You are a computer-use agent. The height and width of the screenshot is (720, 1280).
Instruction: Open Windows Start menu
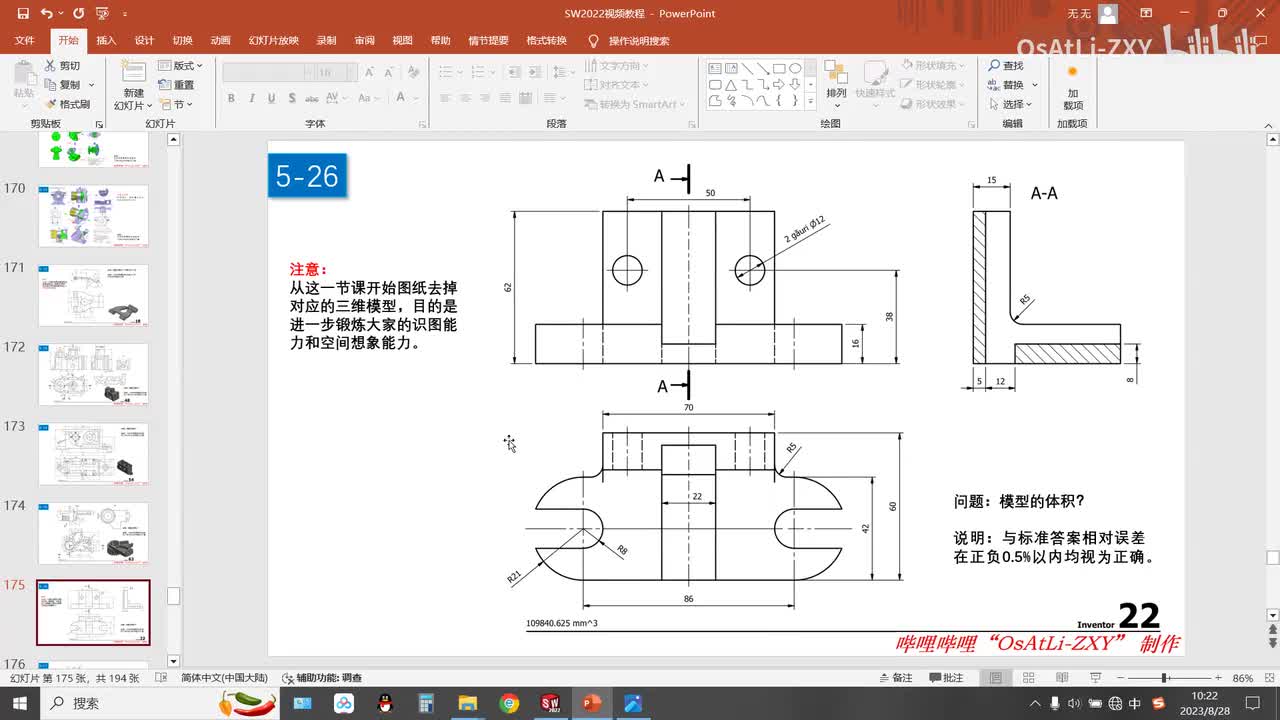[x=19, y=703]
